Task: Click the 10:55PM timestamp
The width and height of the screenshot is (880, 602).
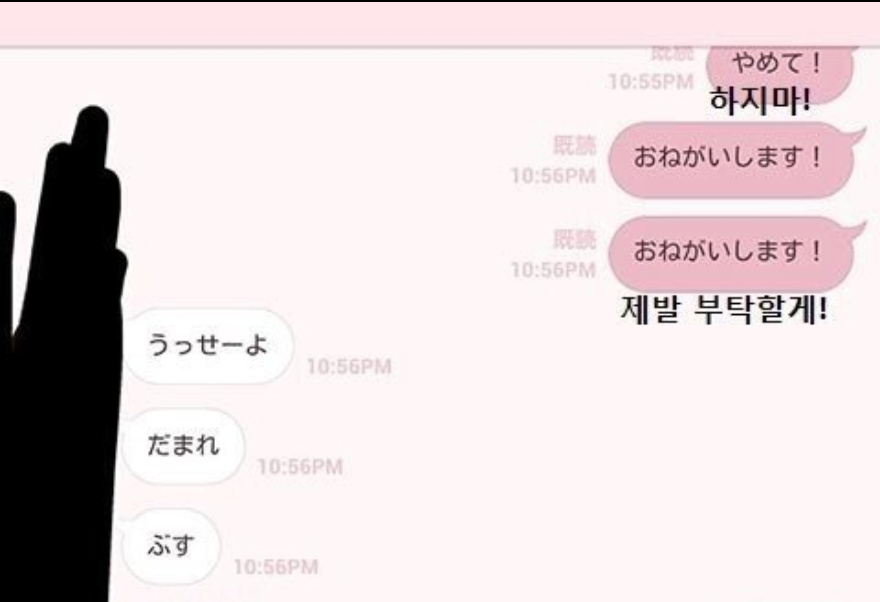Action: click(x=651, y=82)
